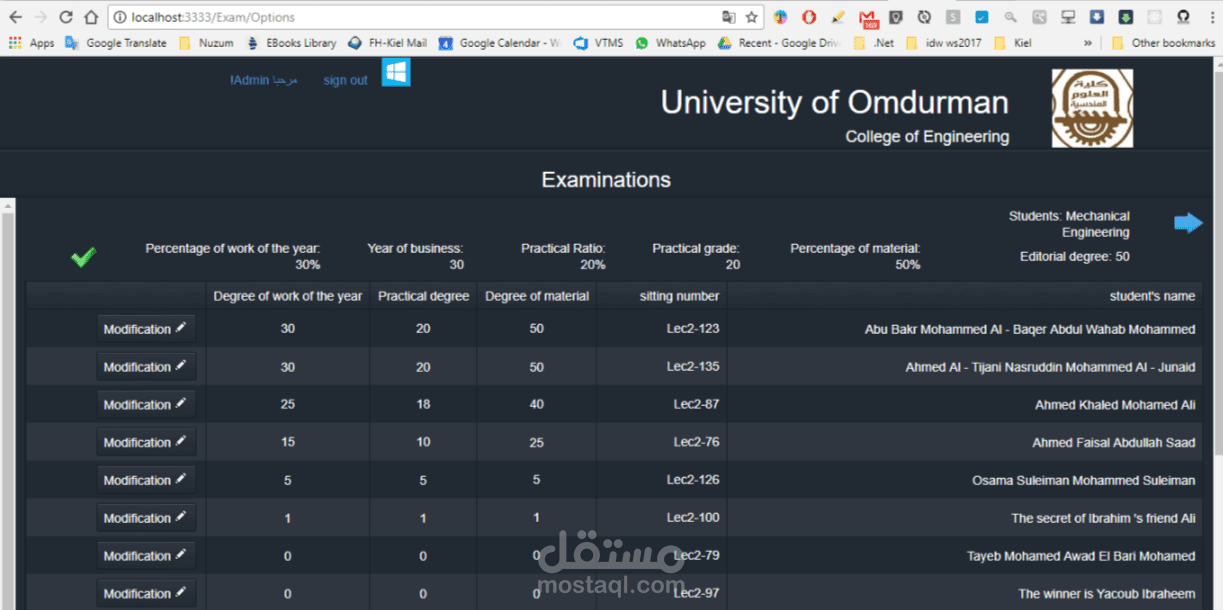This screenshot has height=610, width=1223.
Task: Click the highlighter pen extension icon
Action: [837, 16]
